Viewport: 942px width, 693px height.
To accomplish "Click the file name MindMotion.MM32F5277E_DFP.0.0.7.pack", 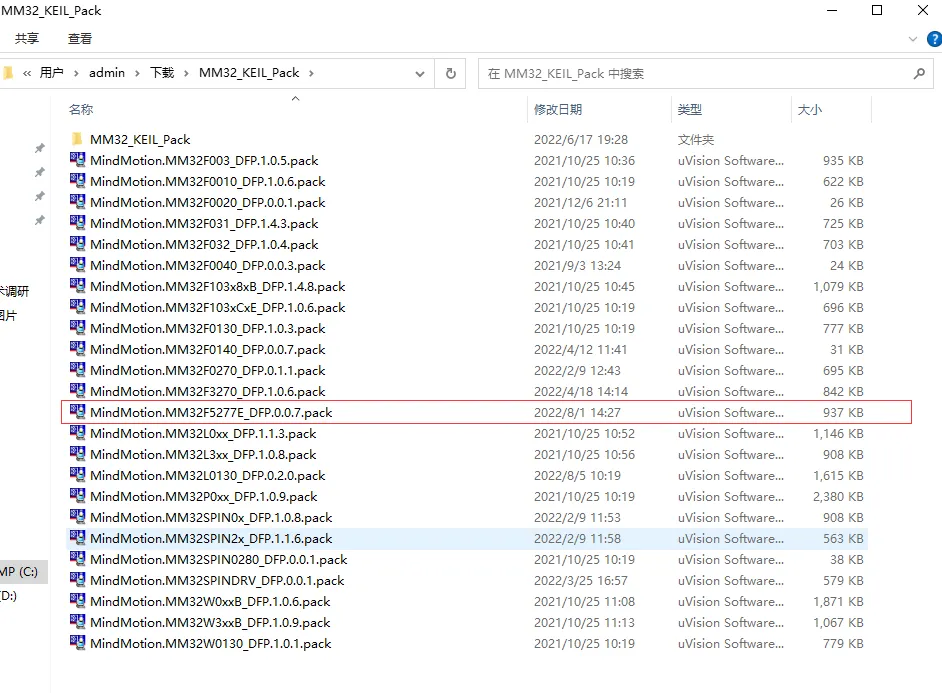I will pos(211,413).
